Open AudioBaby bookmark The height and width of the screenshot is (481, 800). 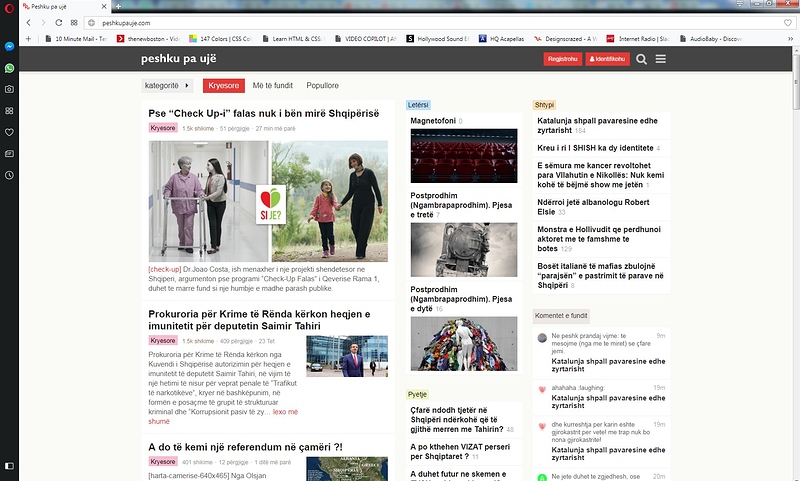(x=710, y=38)
